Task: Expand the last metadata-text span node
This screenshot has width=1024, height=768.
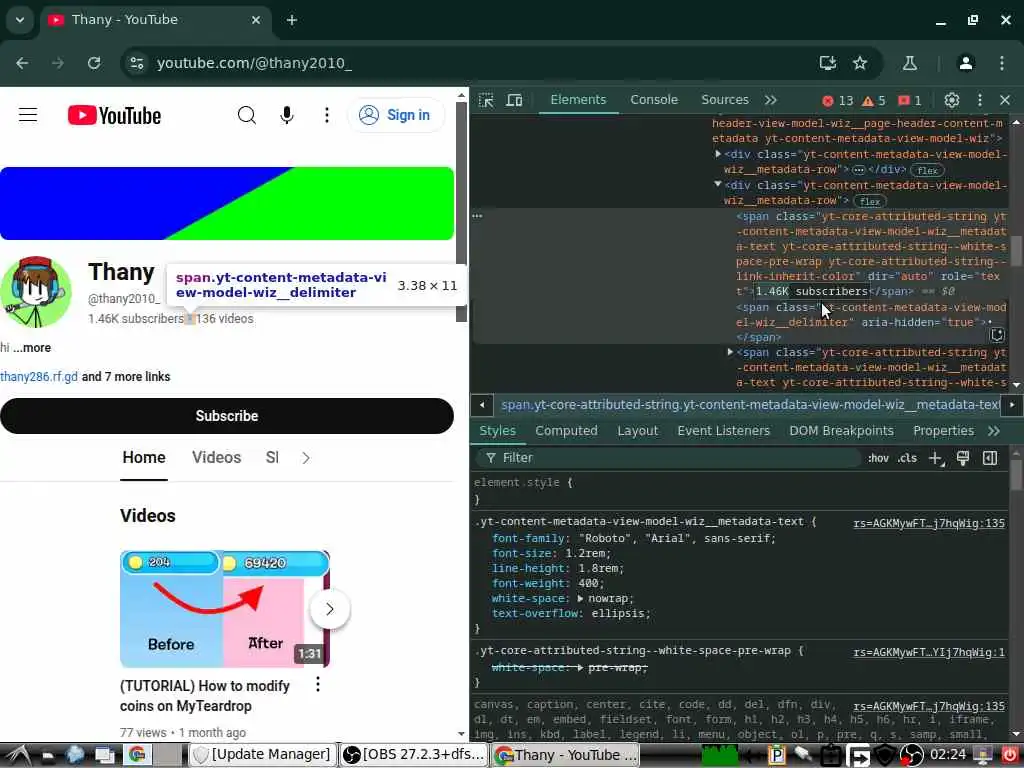Action: point(730,352)
